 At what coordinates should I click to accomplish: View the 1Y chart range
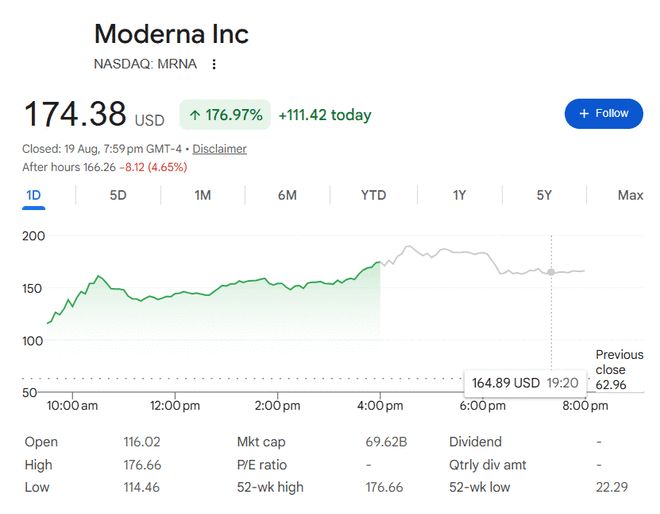pos(459,195)
